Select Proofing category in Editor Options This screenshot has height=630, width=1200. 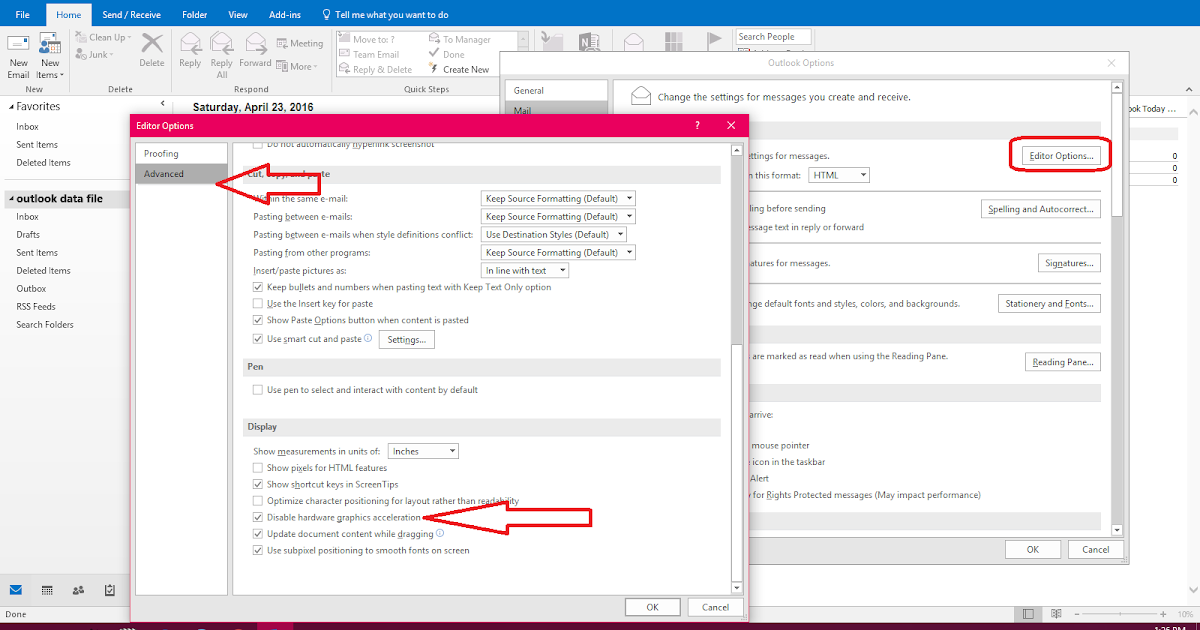tap(183, 154)
